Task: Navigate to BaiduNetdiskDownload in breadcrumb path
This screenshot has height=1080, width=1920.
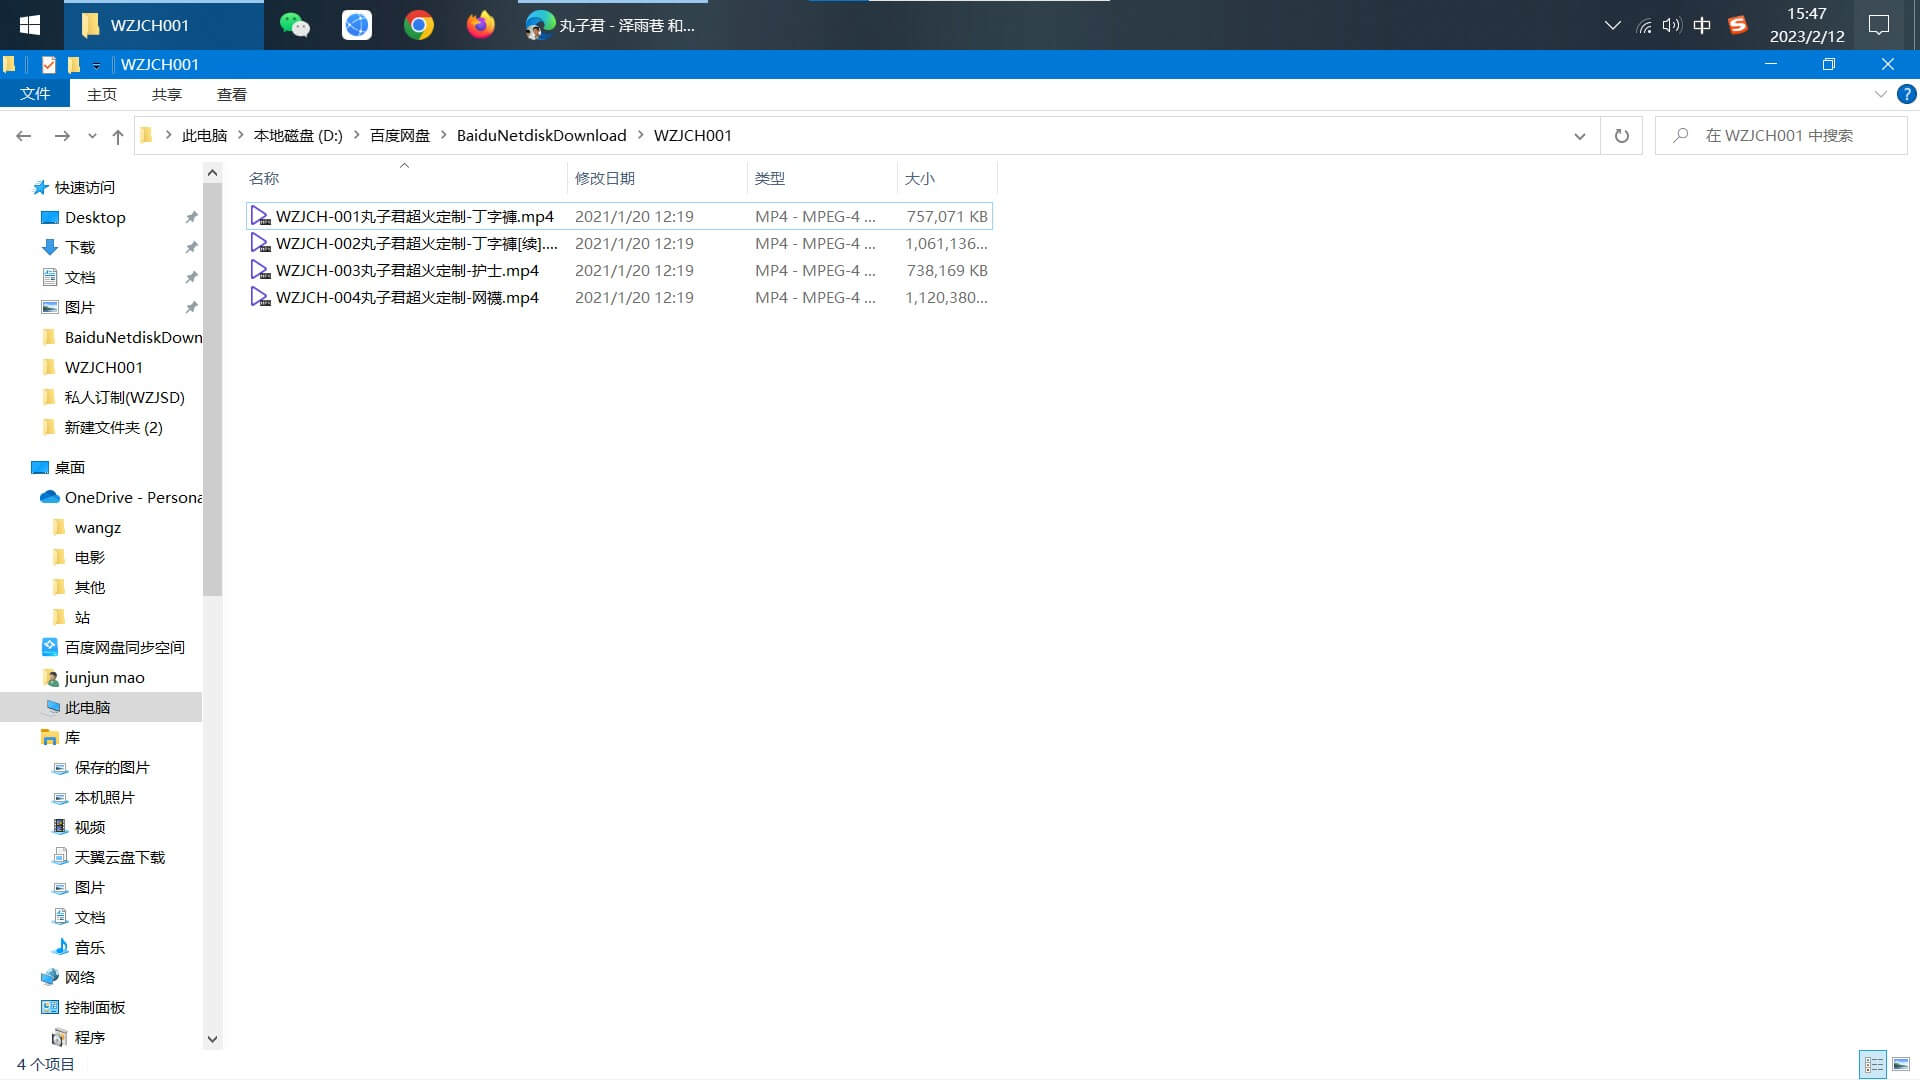Action: pyautogui.click(x=541, y=136)
